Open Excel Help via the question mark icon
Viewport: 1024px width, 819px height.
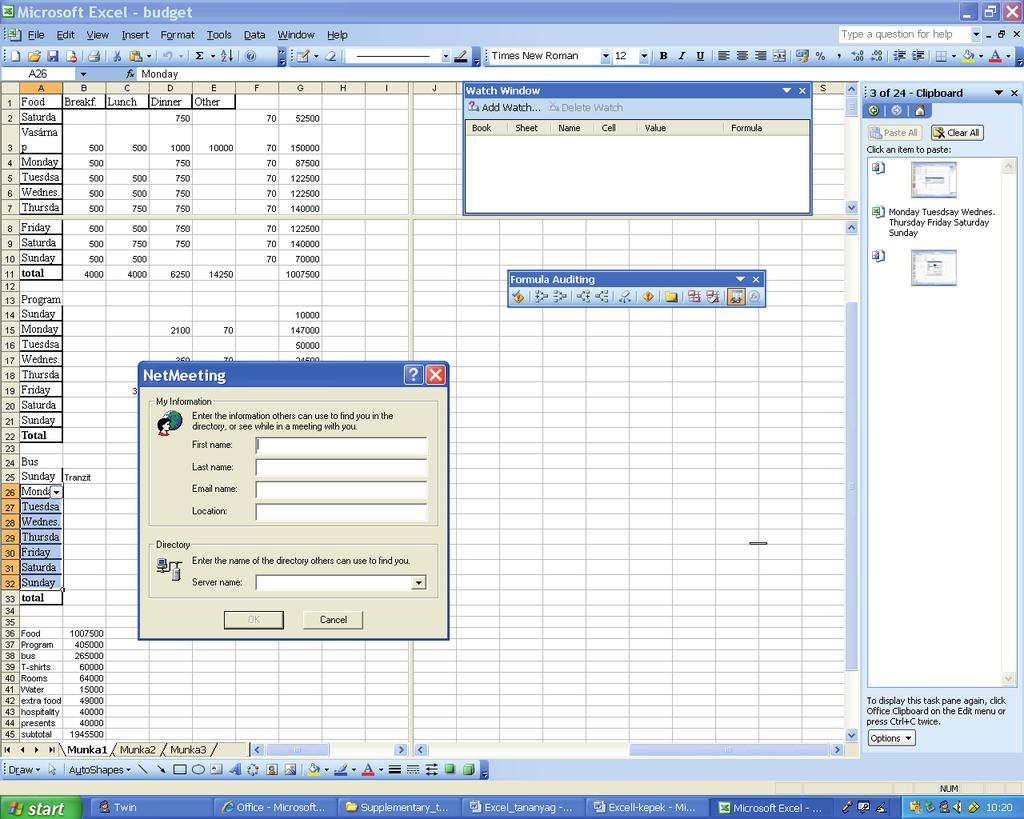[x=251, y=56]
